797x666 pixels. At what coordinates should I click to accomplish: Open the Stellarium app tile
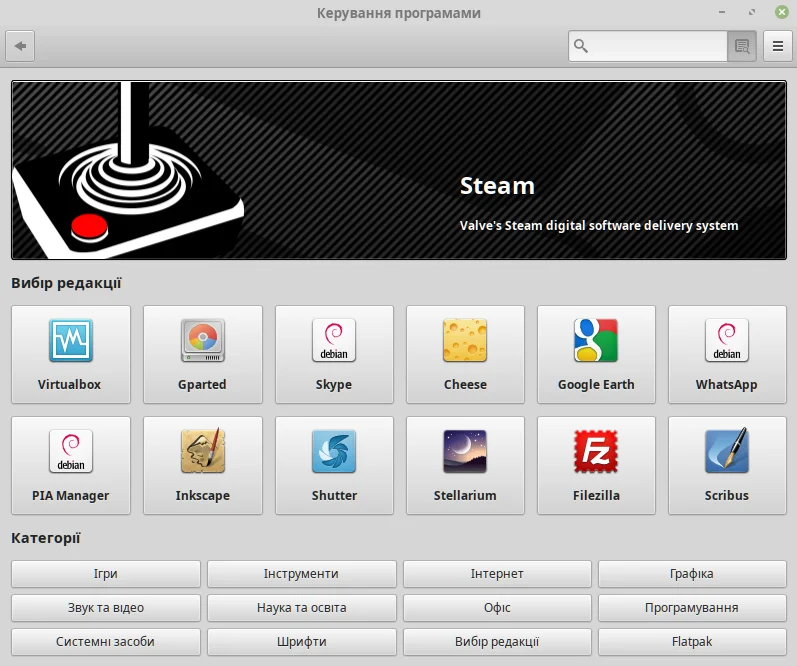465,465
